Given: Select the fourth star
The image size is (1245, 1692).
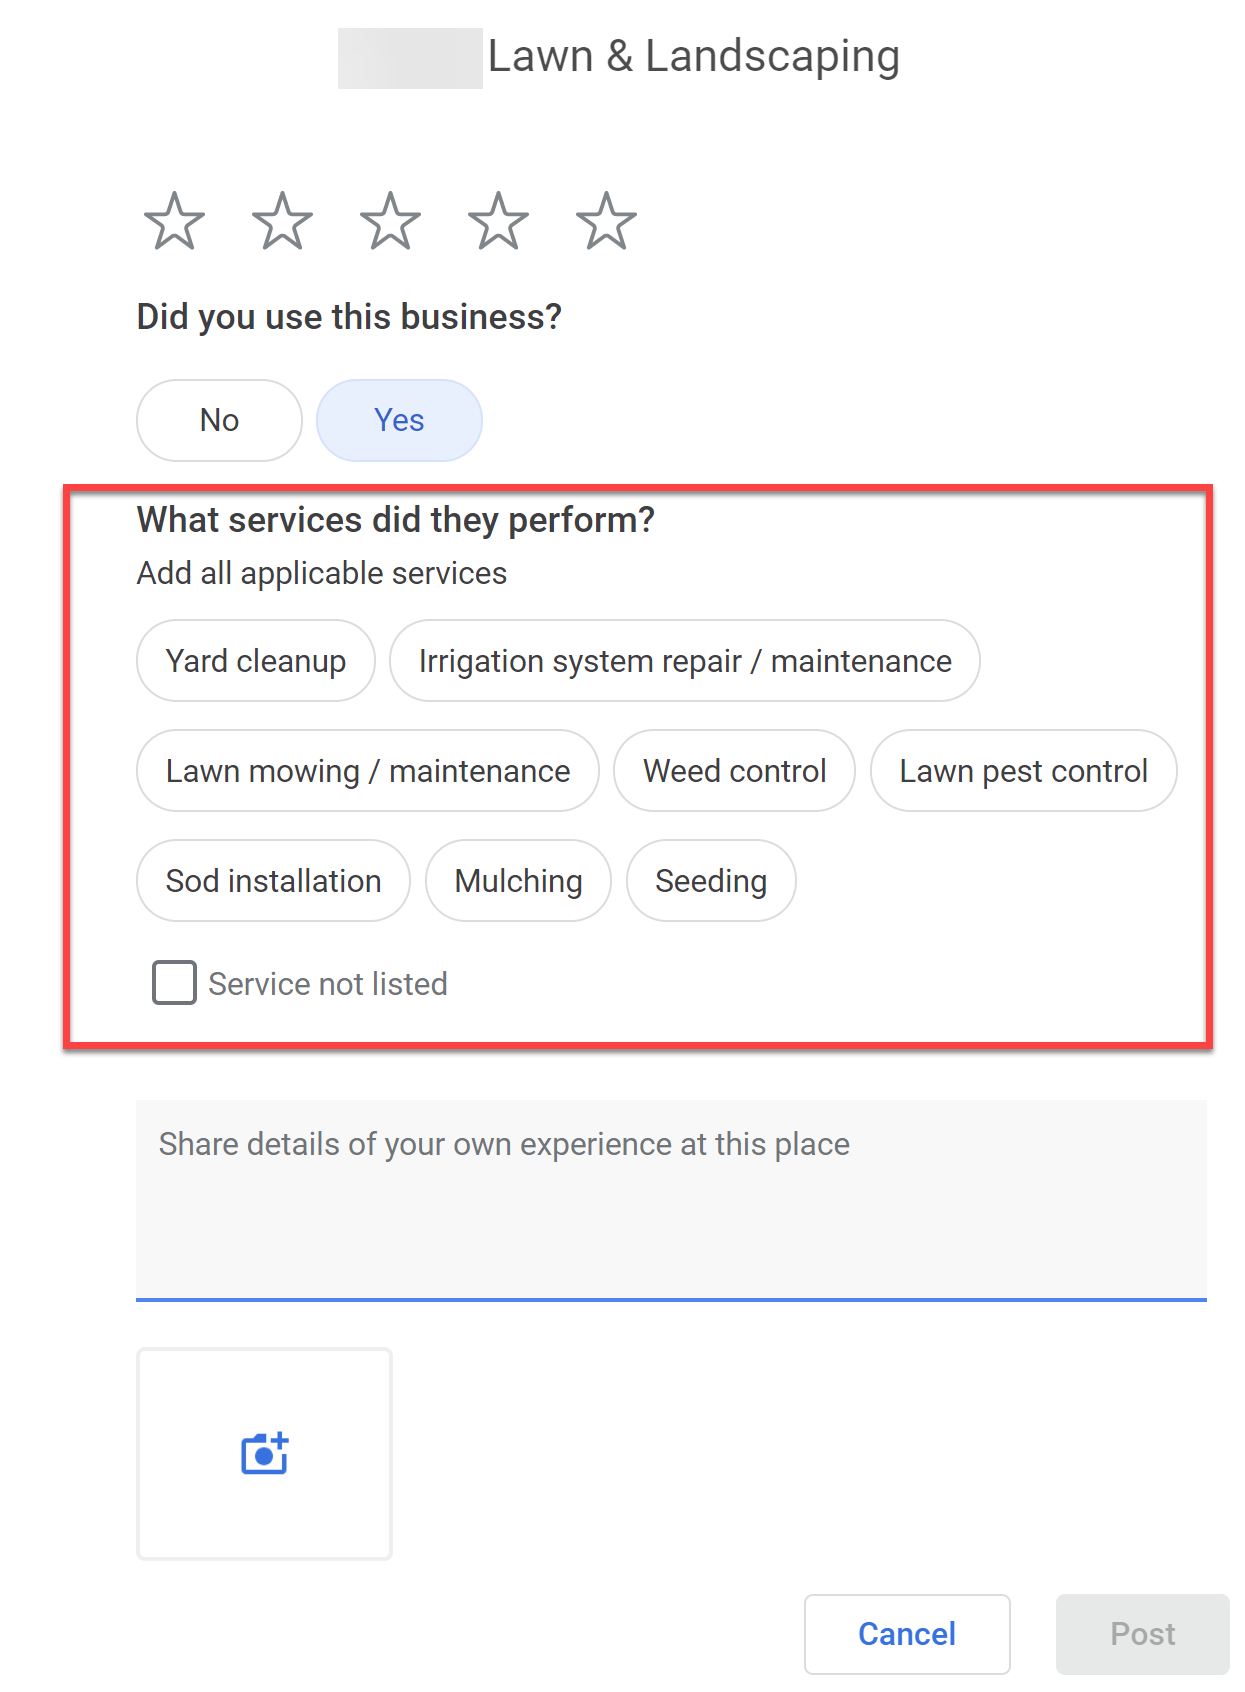Looking at the screenshot, I should [x=497, y=220].
